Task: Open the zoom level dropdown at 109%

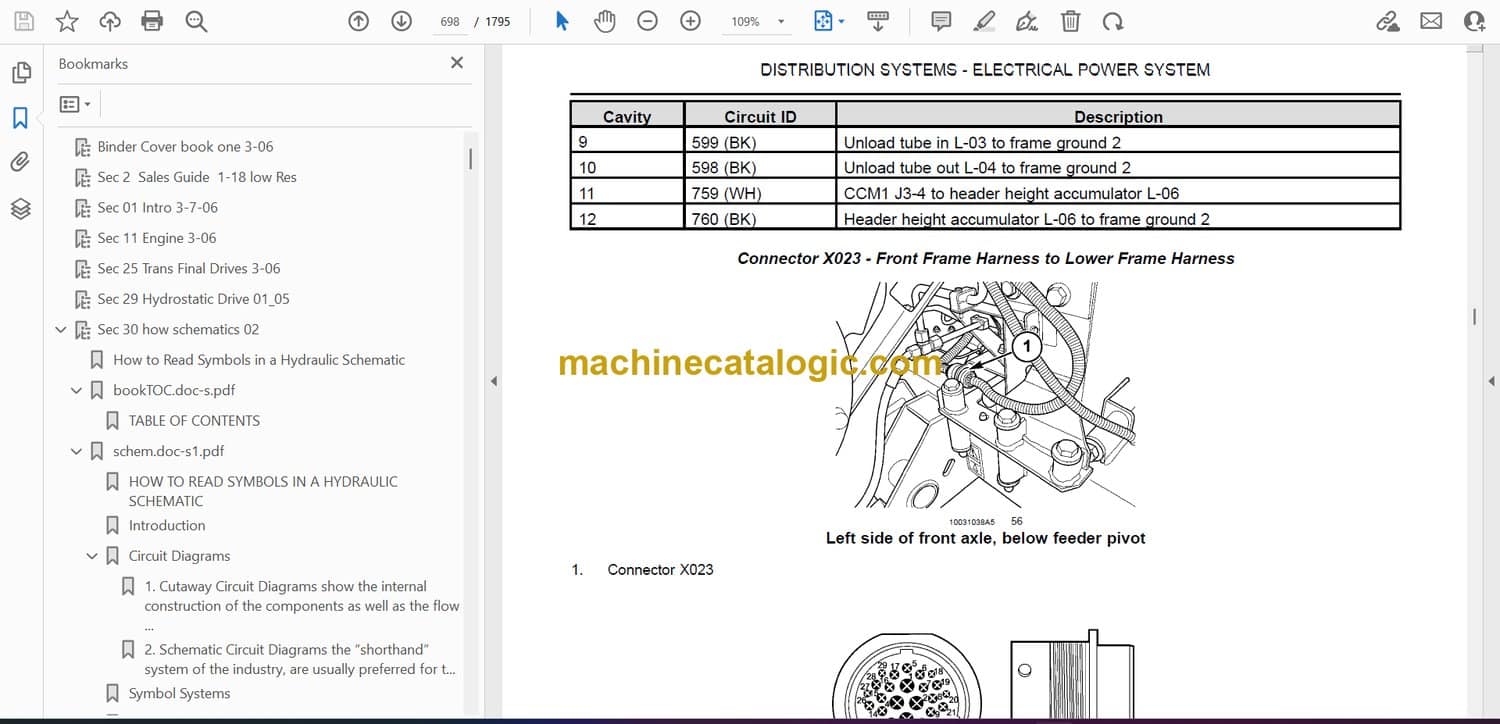Action: (781, 21)
